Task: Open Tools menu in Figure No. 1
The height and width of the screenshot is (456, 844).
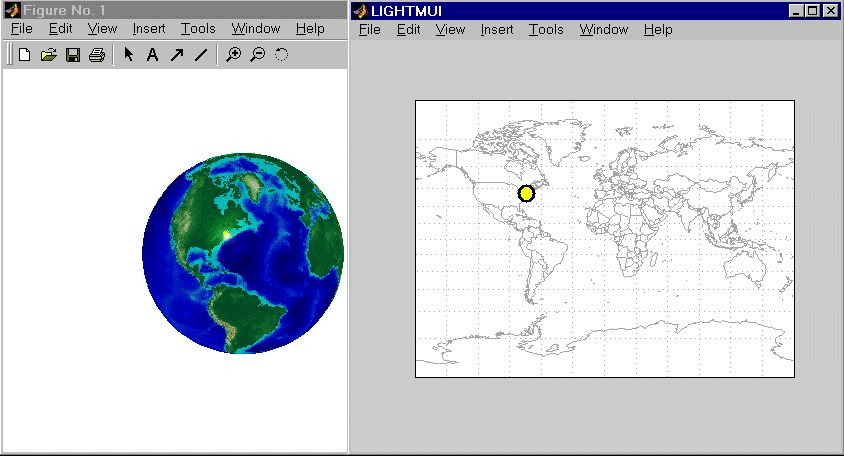Action: tap(198, 29)
